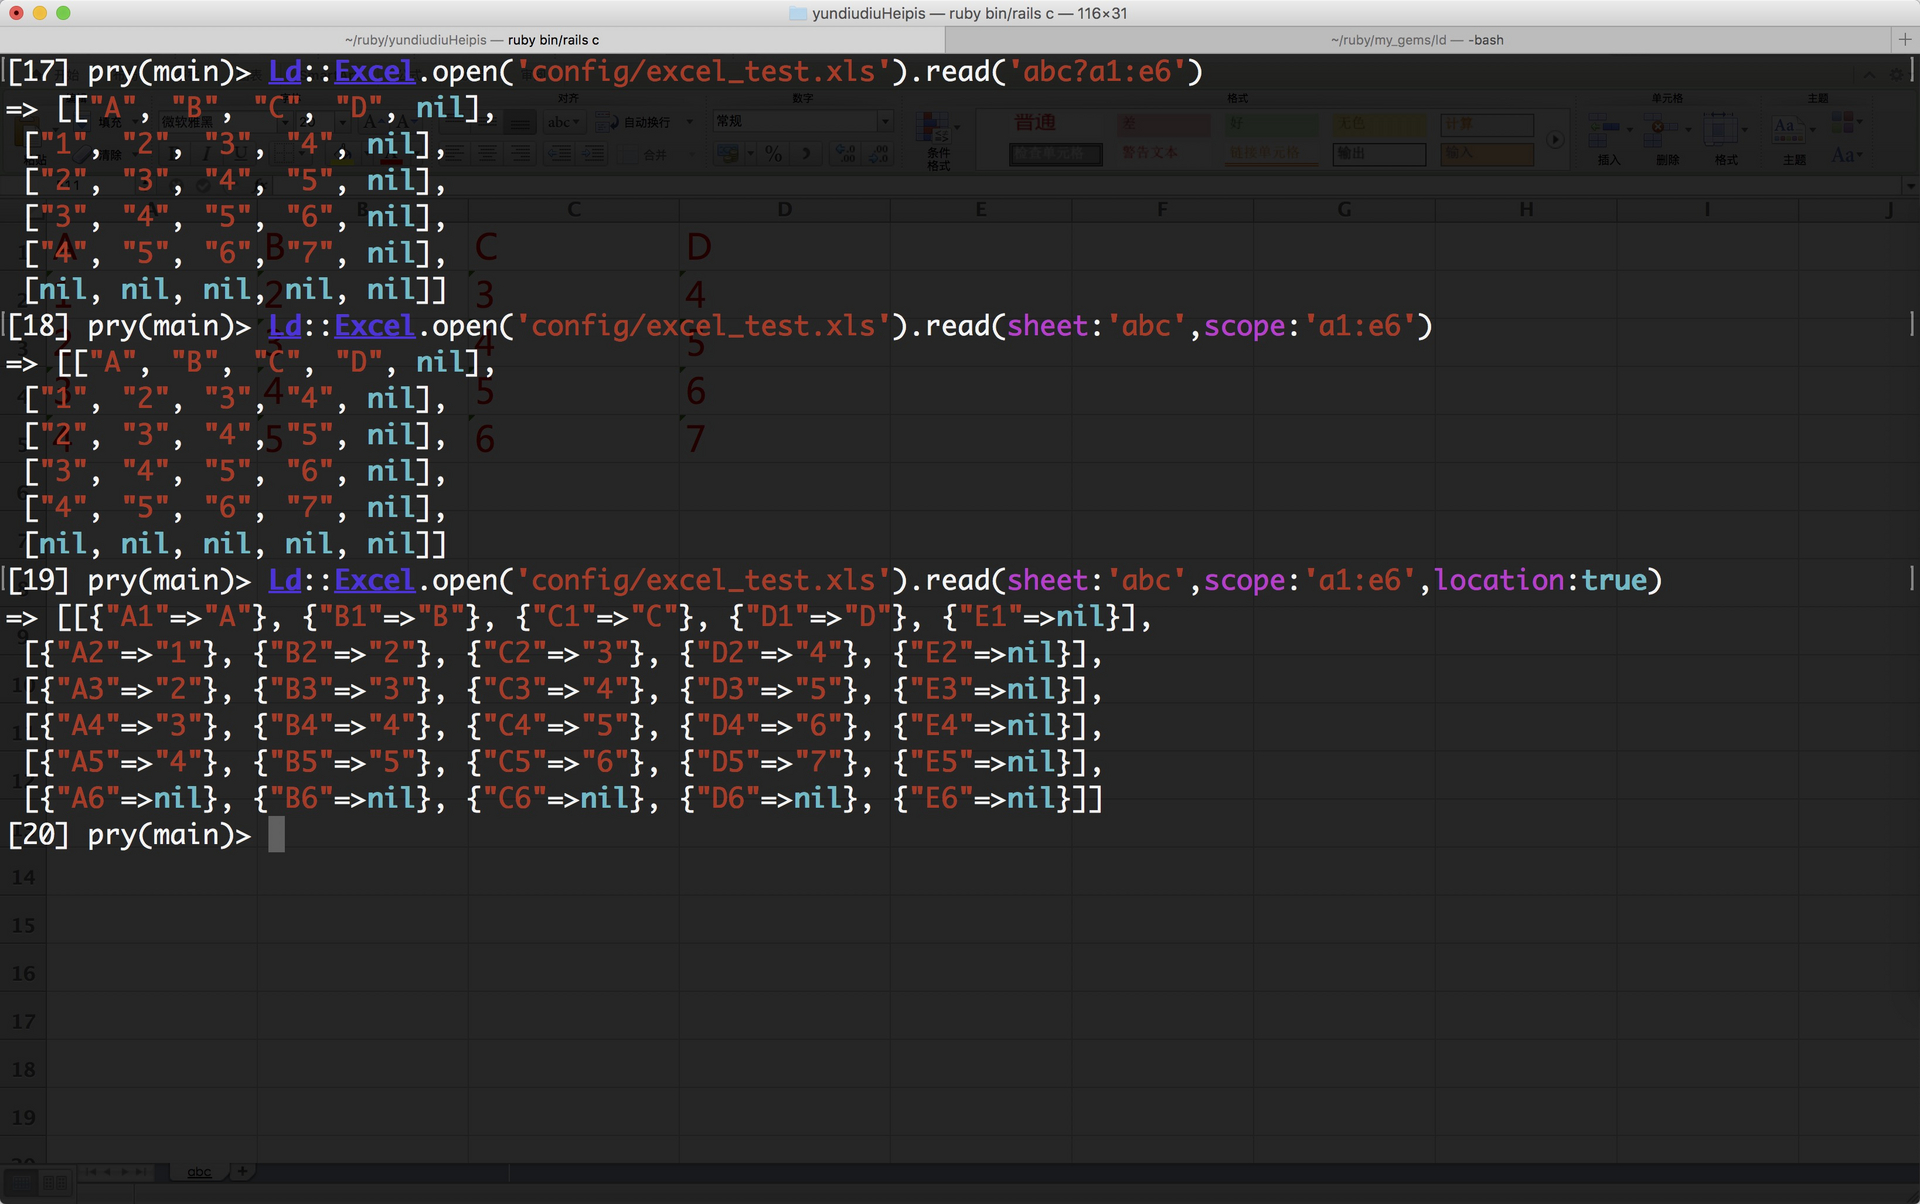Switch to the '-bash' terminal tab
The image size is (1920, 1204).
[1417, 40]
